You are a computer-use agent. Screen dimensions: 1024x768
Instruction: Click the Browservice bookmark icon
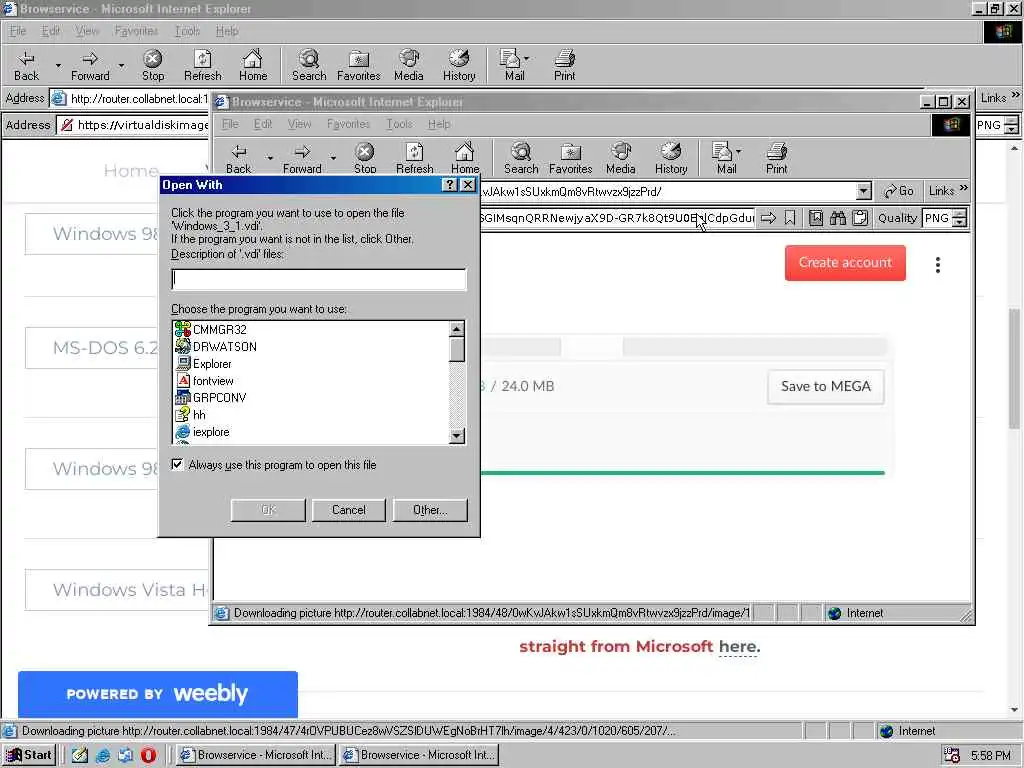pyautogui.click(x=790, y=218)
